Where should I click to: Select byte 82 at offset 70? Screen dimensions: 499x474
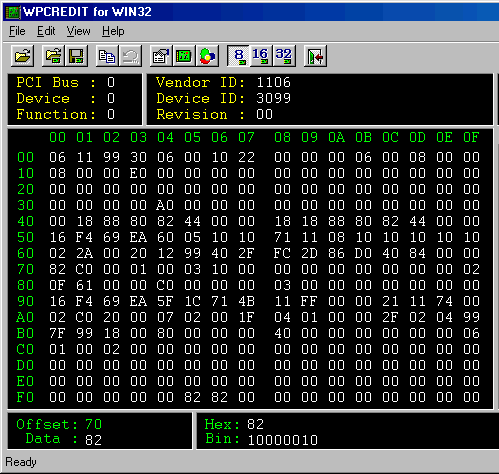click(57, 269)
